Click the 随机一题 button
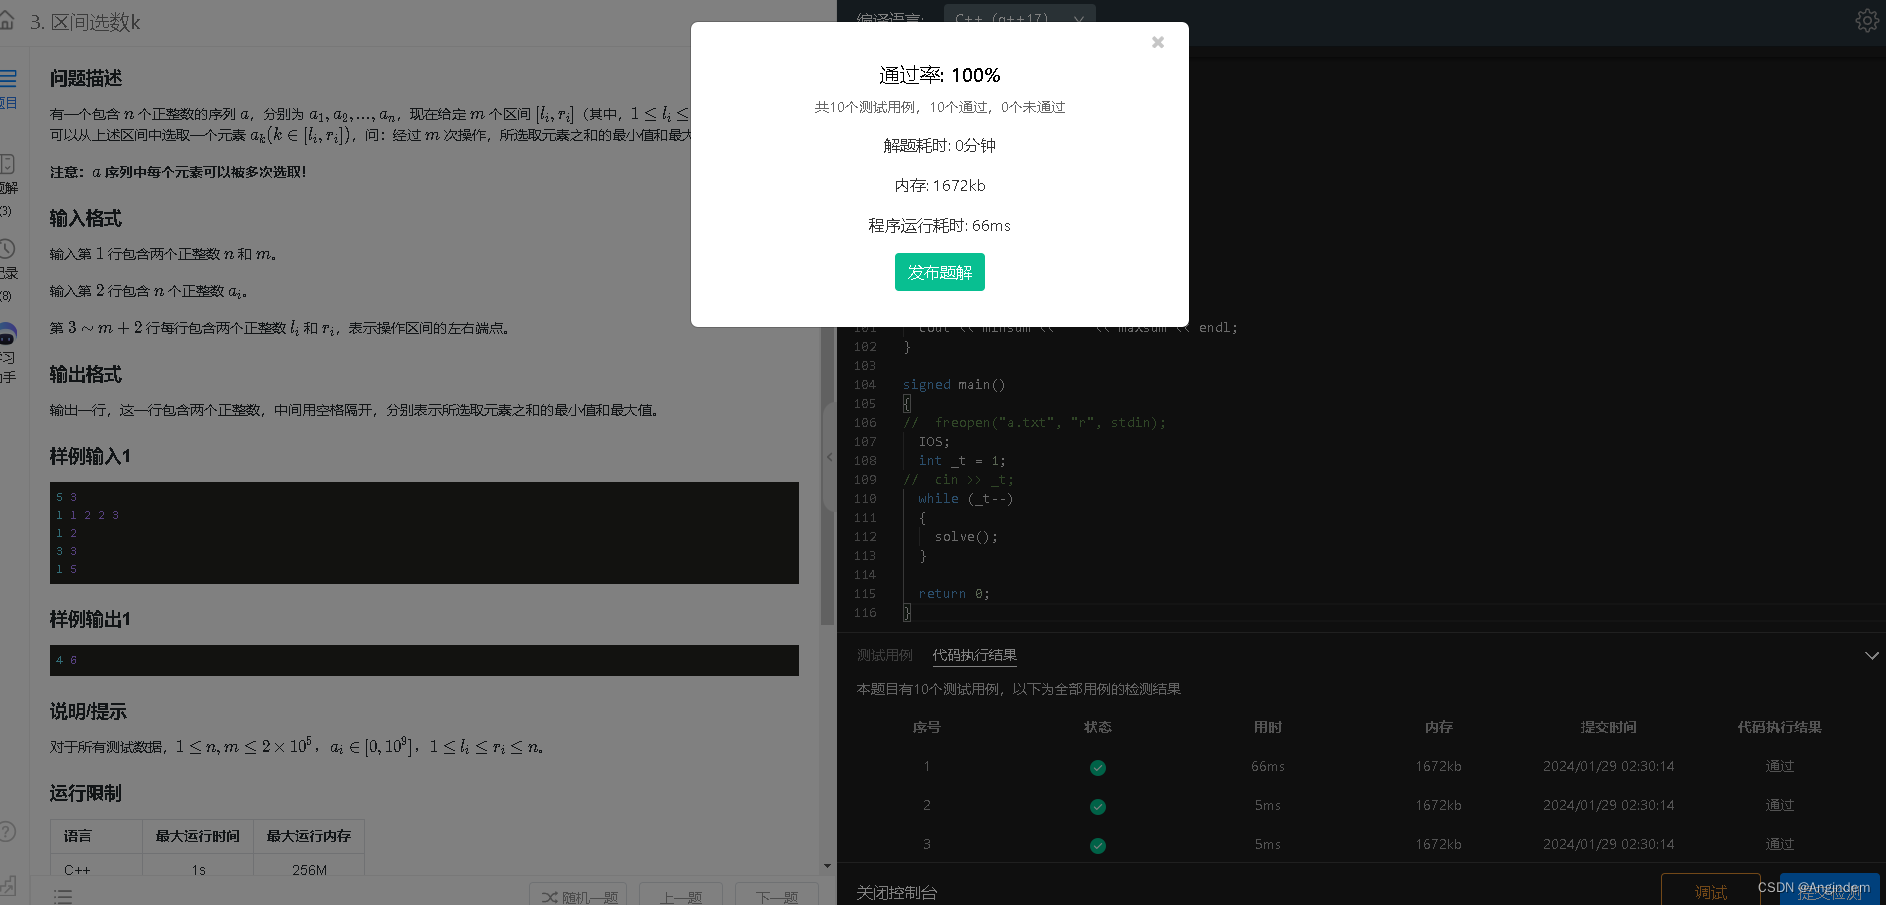This screenshot has width=1886, height=905. coord(578,895)
